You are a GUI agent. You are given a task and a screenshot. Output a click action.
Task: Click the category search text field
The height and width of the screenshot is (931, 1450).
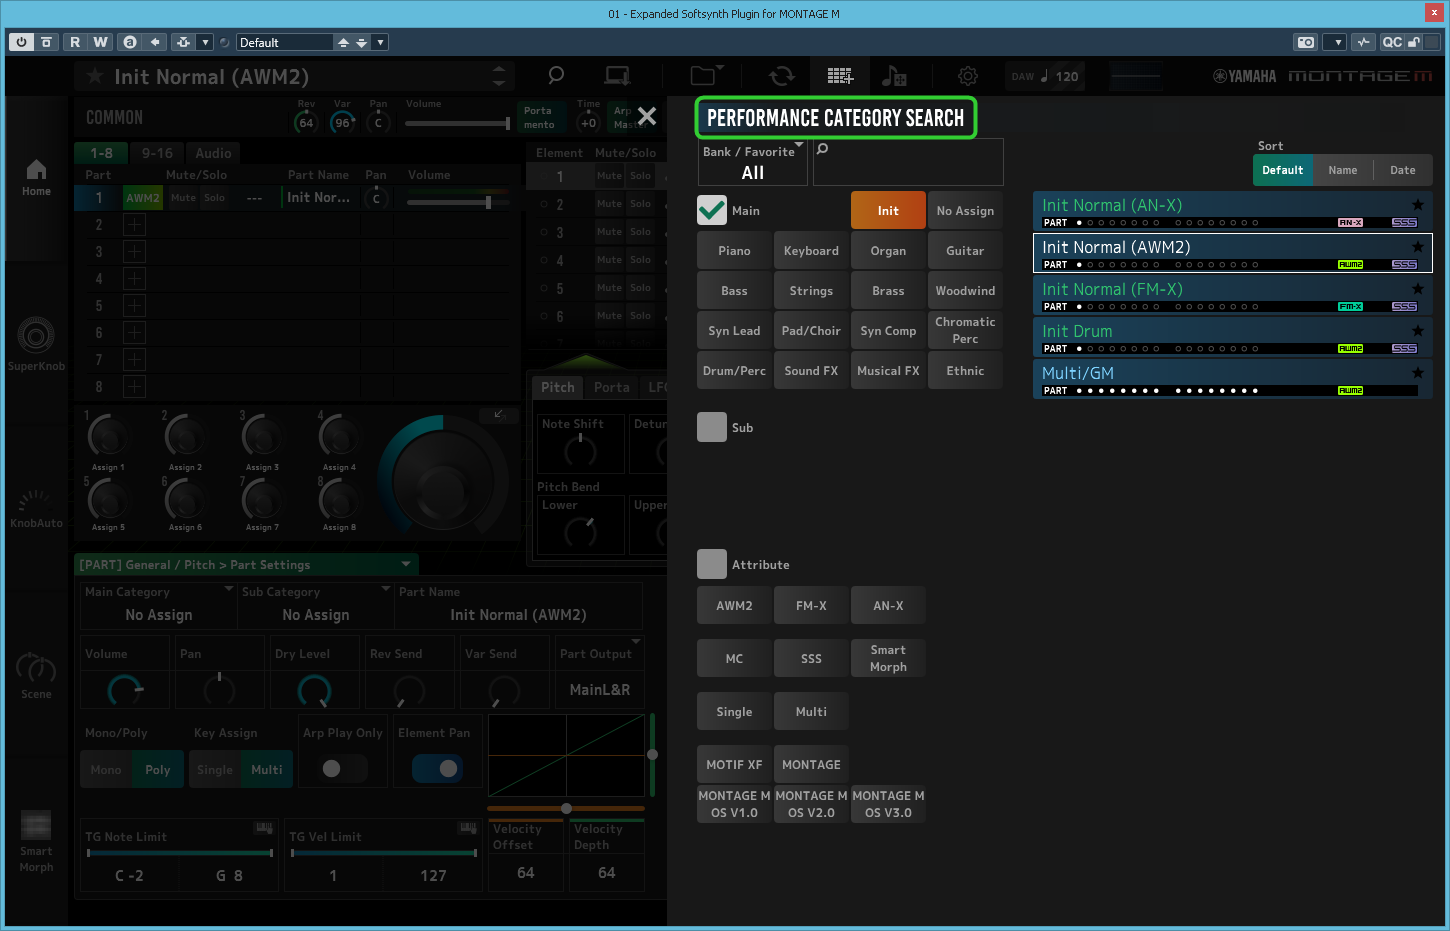pyautogui.click(x=908, y=162)
